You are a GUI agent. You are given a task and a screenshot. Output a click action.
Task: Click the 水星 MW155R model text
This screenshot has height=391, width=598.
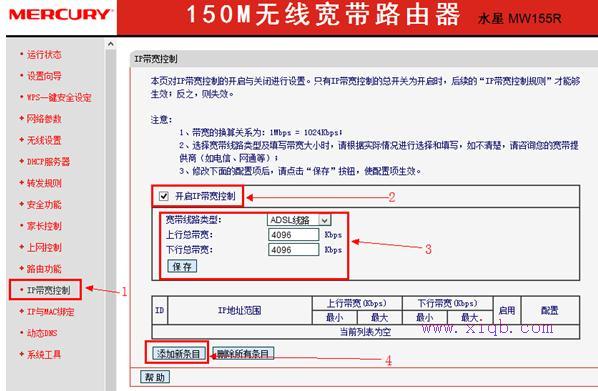tap(519, 18)
